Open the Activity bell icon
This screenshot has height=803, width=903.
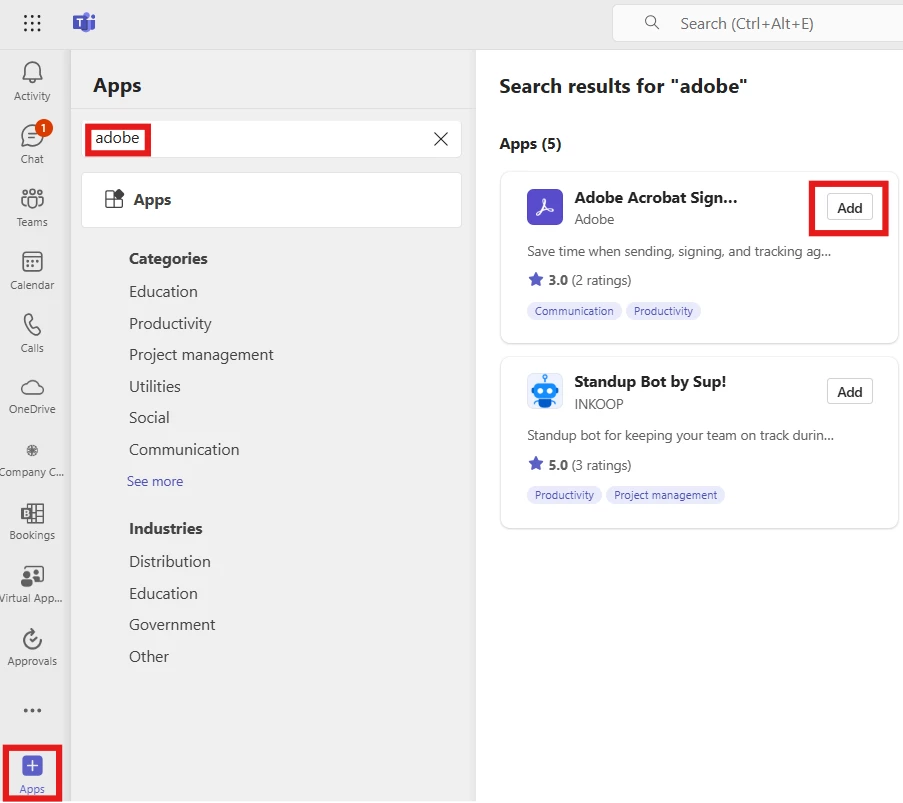coord(32,82)
